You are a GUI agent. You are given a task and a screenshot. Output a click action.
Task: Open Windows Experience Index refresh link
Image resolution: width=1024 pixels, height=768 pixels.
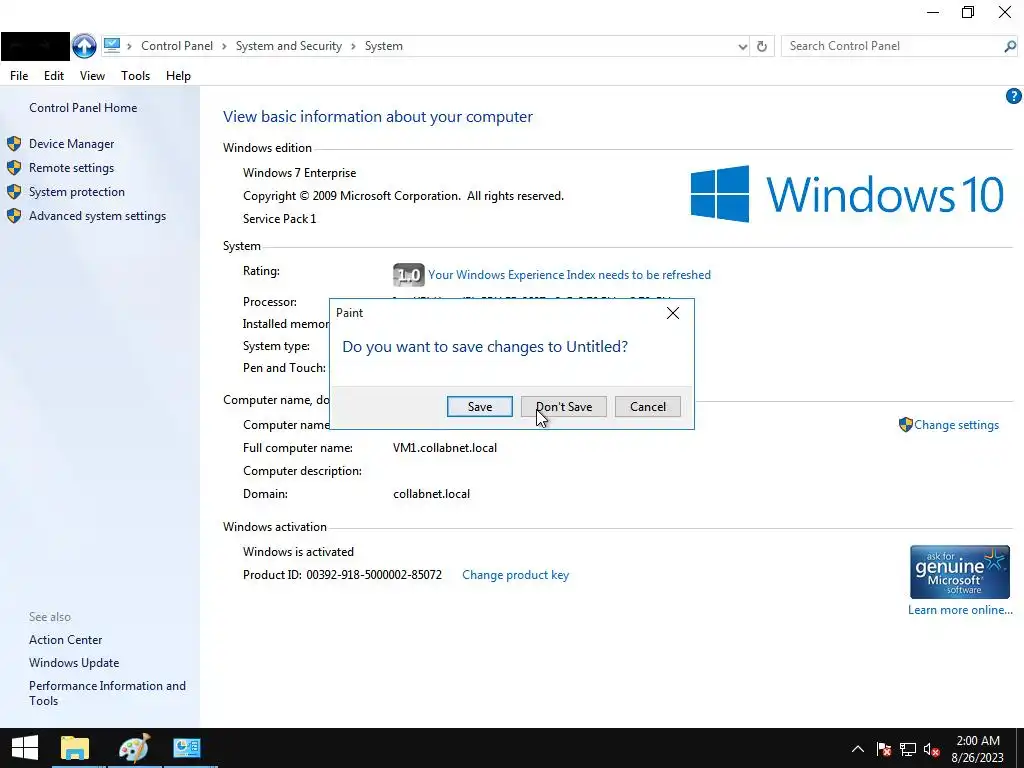(x=569, y=275)
